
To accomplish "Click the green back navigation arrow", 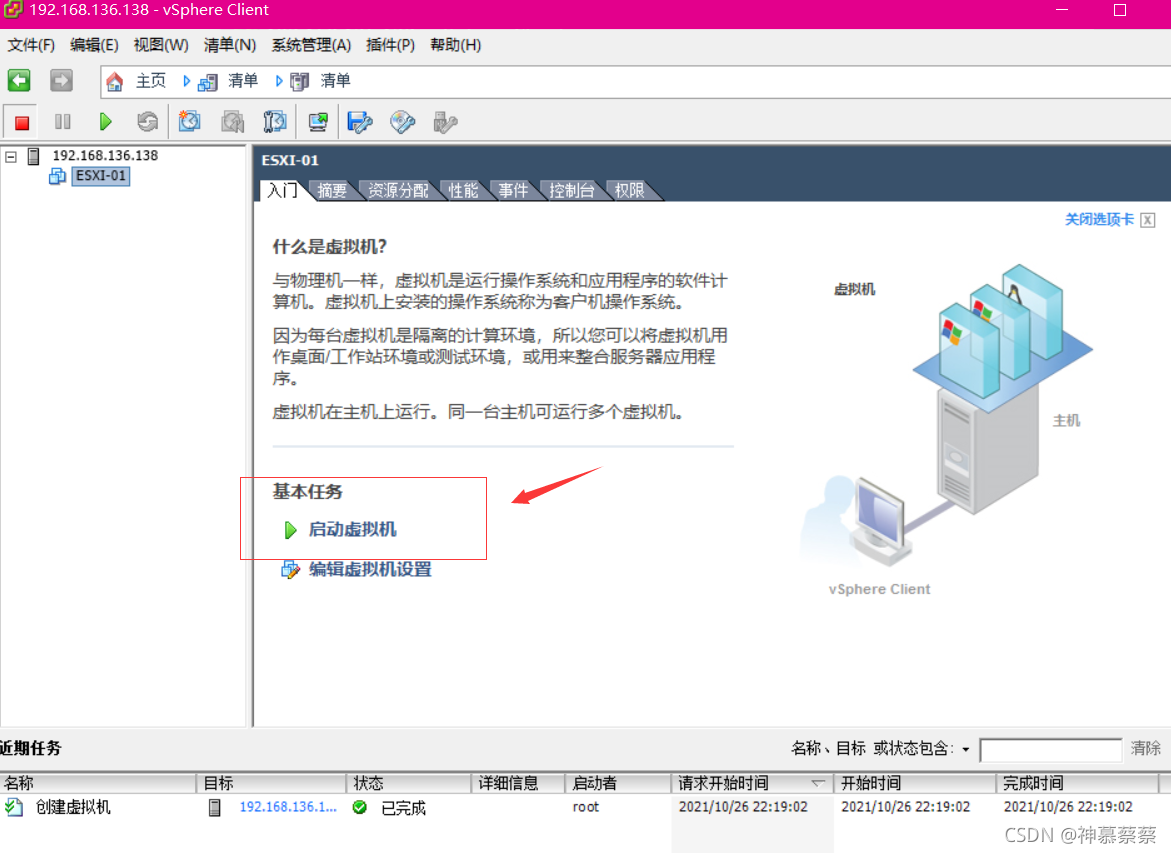I will 19,81.
